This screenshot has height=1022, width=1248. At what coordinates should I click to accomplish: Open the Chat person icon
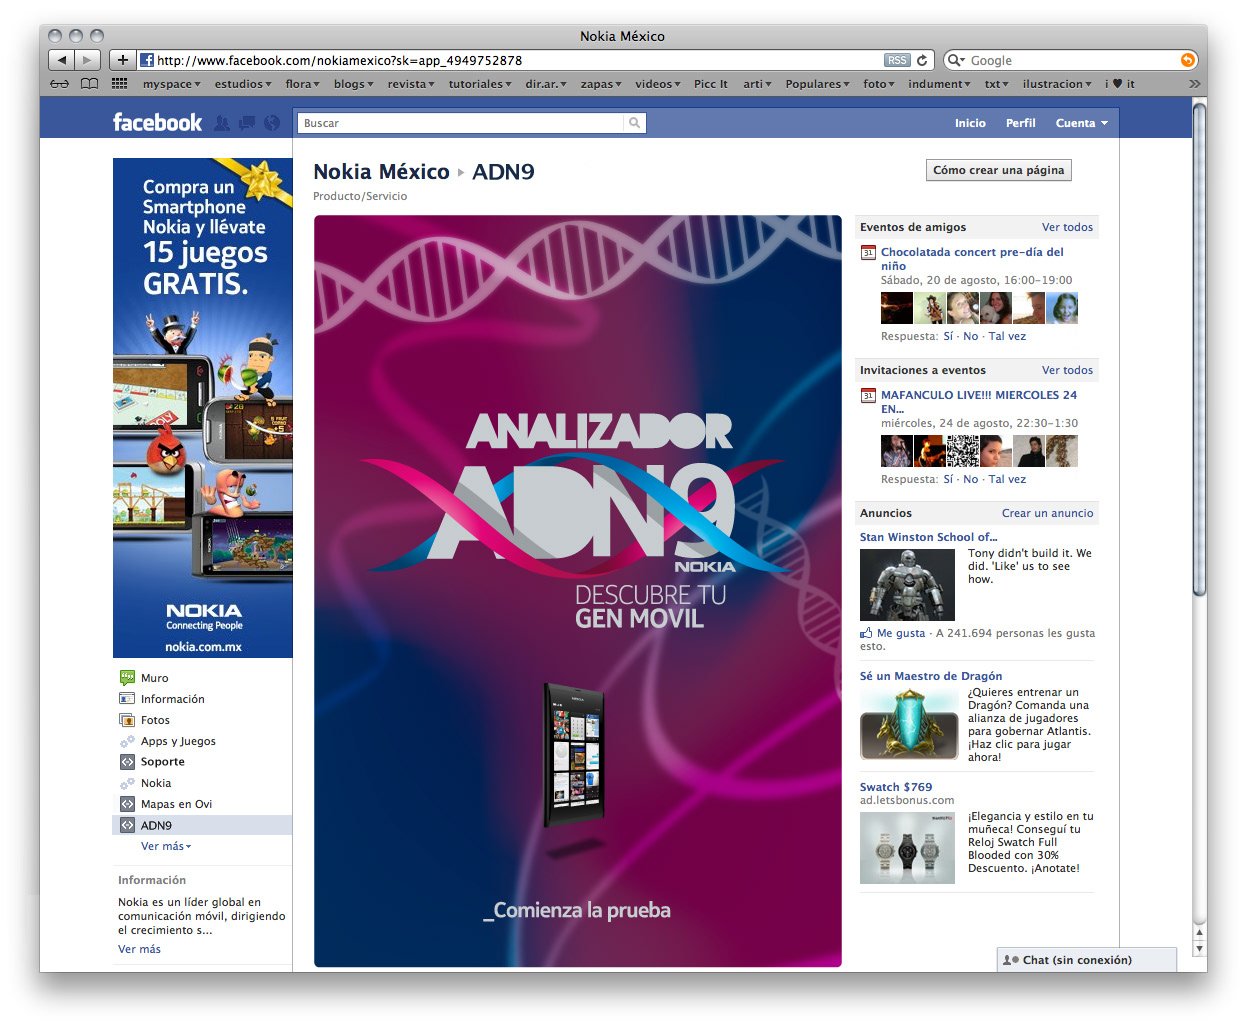[1011, 960]
